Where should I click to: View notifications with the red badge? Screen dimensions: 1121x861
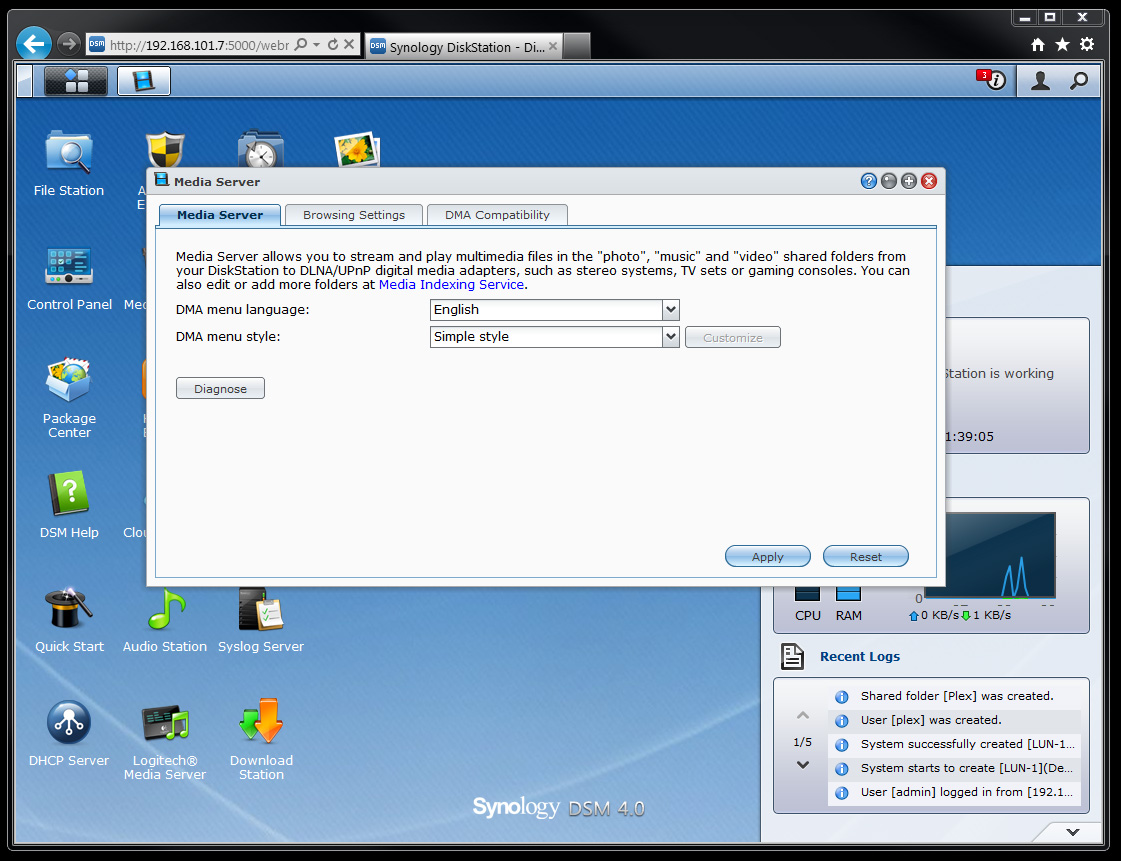[992, 79]
